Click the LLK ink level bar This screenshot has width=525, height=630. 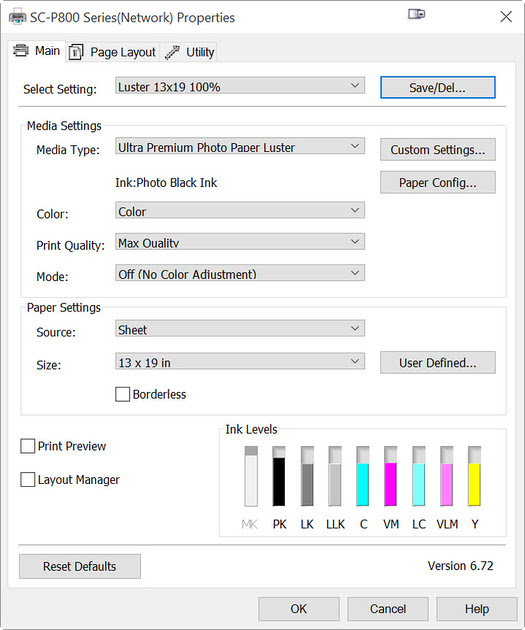click(335, 476)
